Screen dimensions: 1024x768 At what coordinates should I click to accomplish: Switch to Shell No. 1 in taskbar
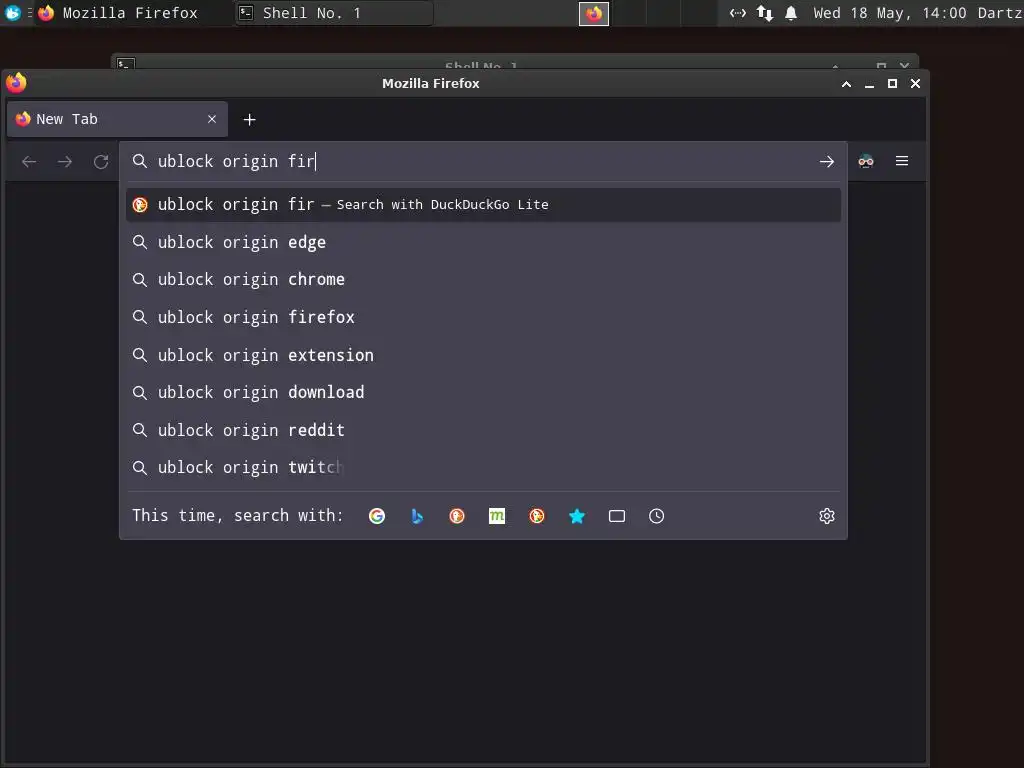(x=333, y=13)
